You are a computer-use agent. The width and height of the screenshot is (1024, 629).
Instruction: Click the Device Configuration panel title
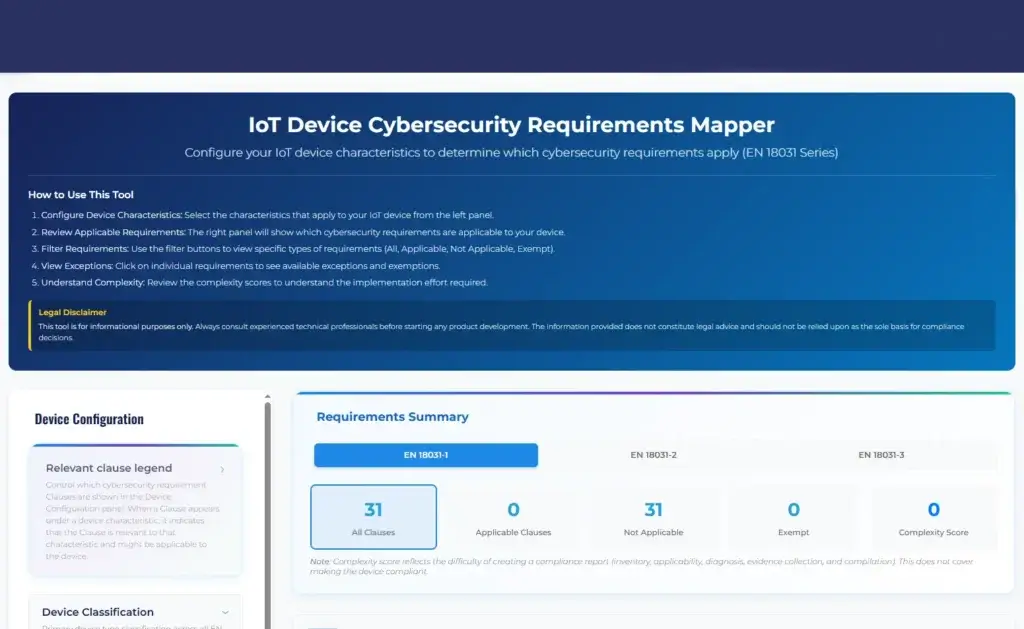point(89,419)
